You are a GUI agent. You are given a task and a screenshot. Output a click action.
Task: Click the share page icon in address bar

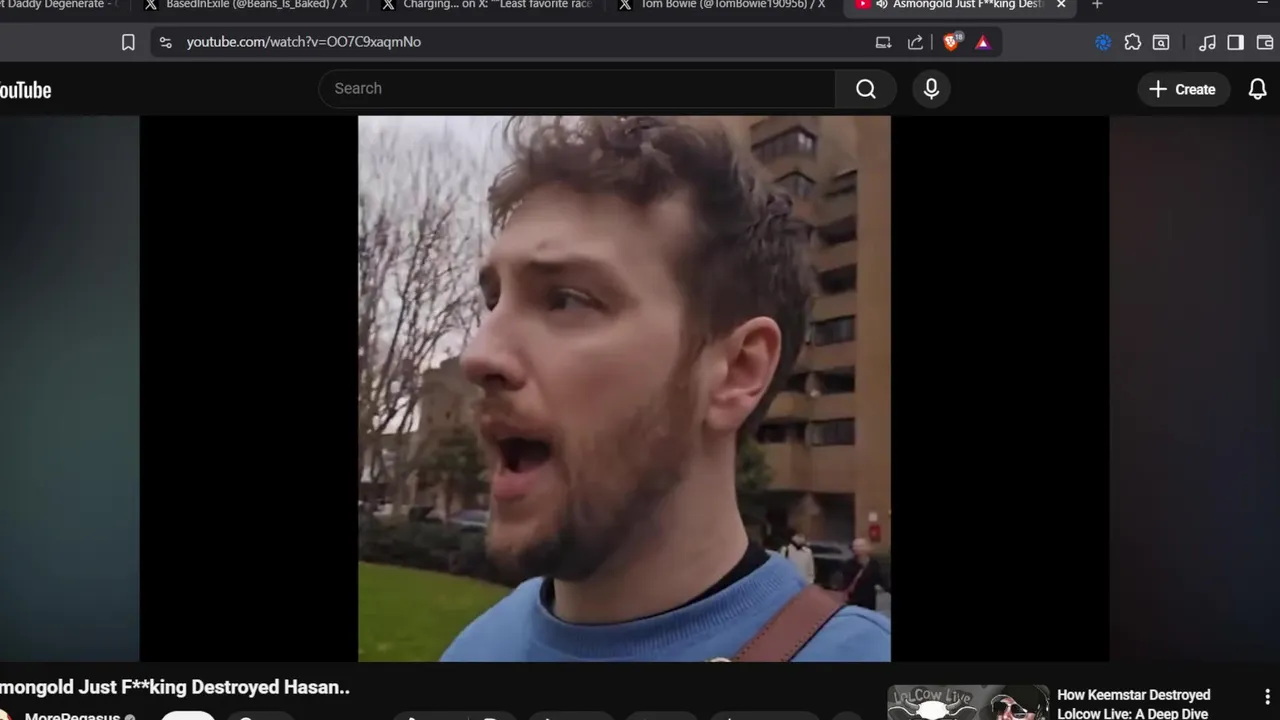915,42
